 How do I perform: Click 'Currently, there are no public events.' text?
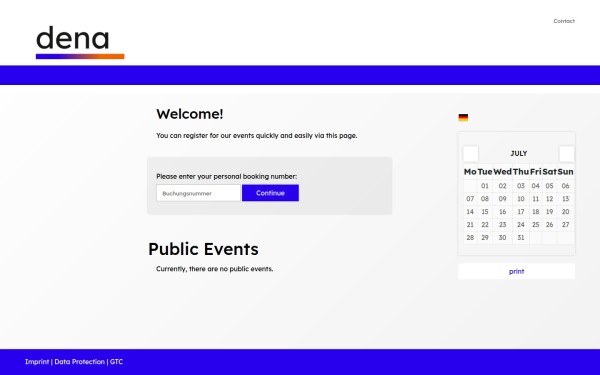click(x=215, y=269)
